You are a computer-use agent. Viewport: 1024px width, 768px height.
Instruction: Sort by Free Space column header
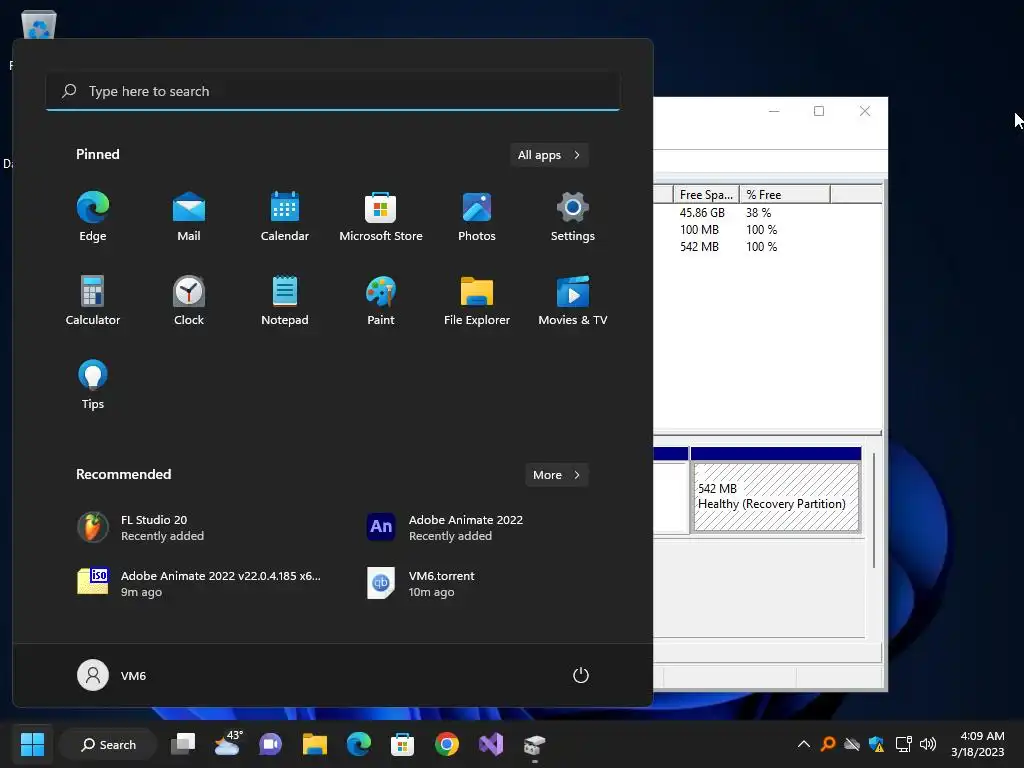706,195
